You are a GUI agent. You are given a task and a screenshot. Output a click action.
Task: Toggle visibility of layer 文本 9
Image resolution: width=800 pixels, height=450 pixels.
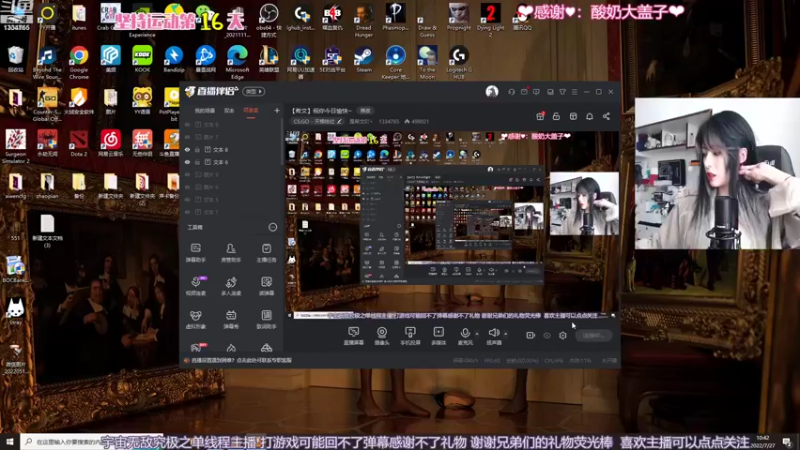point(187,124)
